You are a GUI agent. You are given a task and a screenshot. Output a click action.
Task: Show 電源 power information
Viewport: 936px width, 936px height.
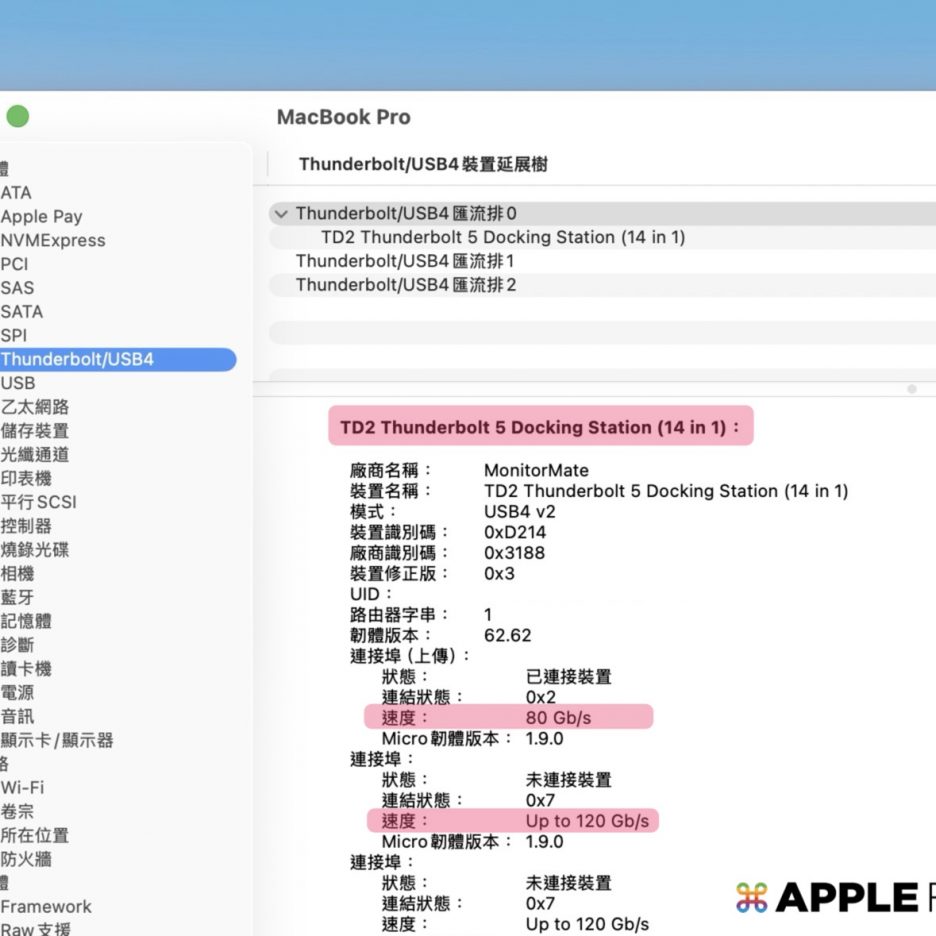[x=18, y=693]
